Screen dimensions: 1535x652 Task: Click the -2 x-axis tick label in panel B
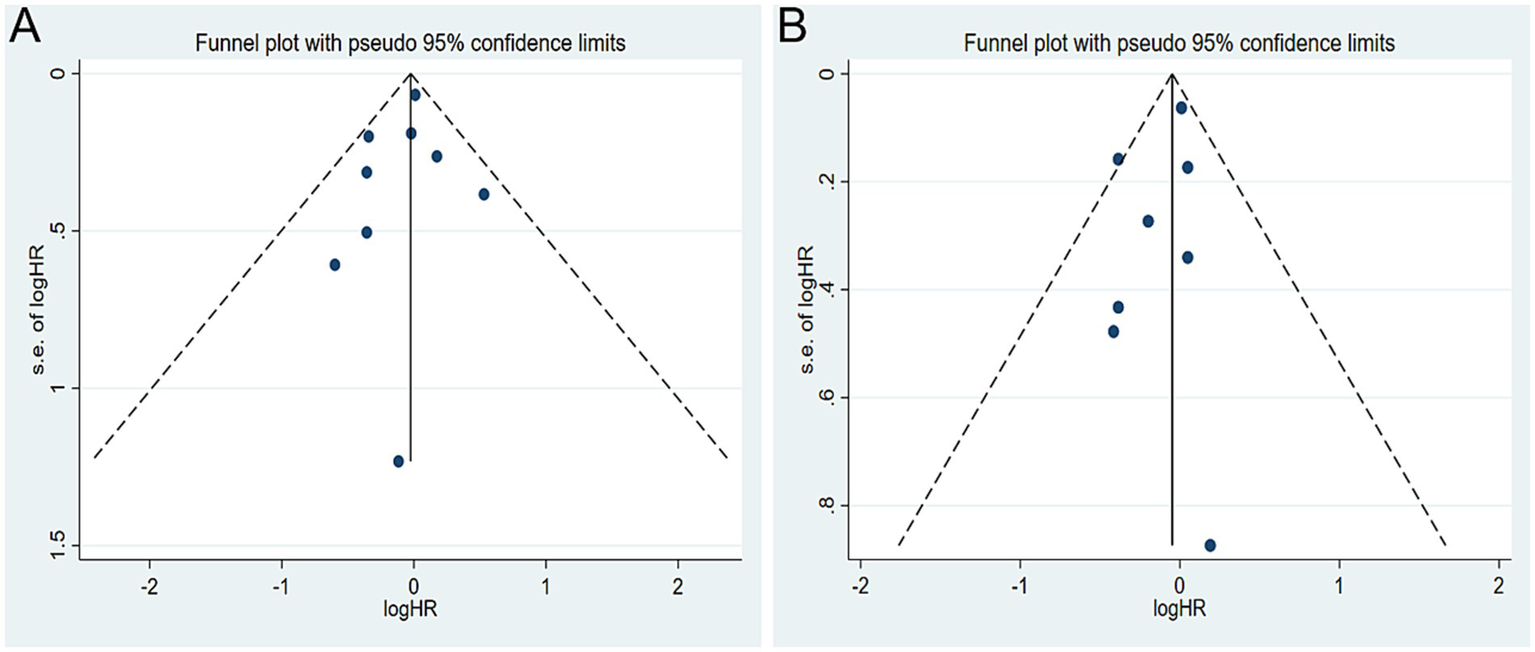pyautogui.click(x=858, y=585)
